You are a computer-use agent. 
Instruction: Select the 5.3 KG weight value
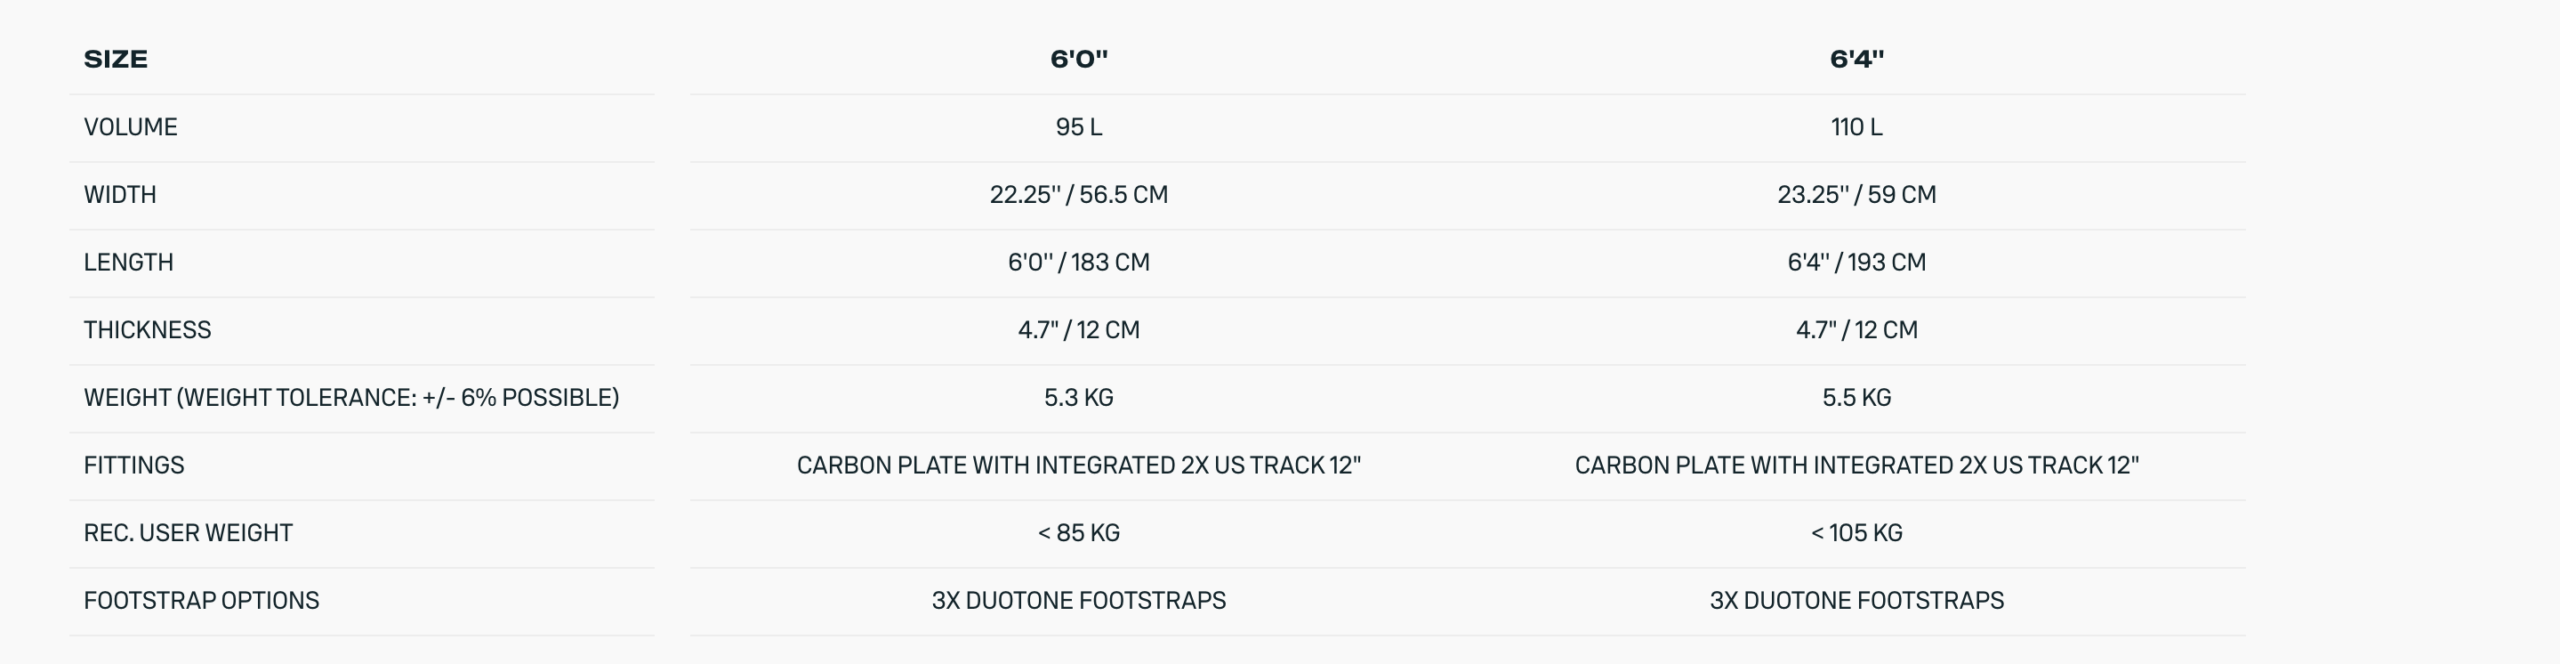click(1079, 398)
